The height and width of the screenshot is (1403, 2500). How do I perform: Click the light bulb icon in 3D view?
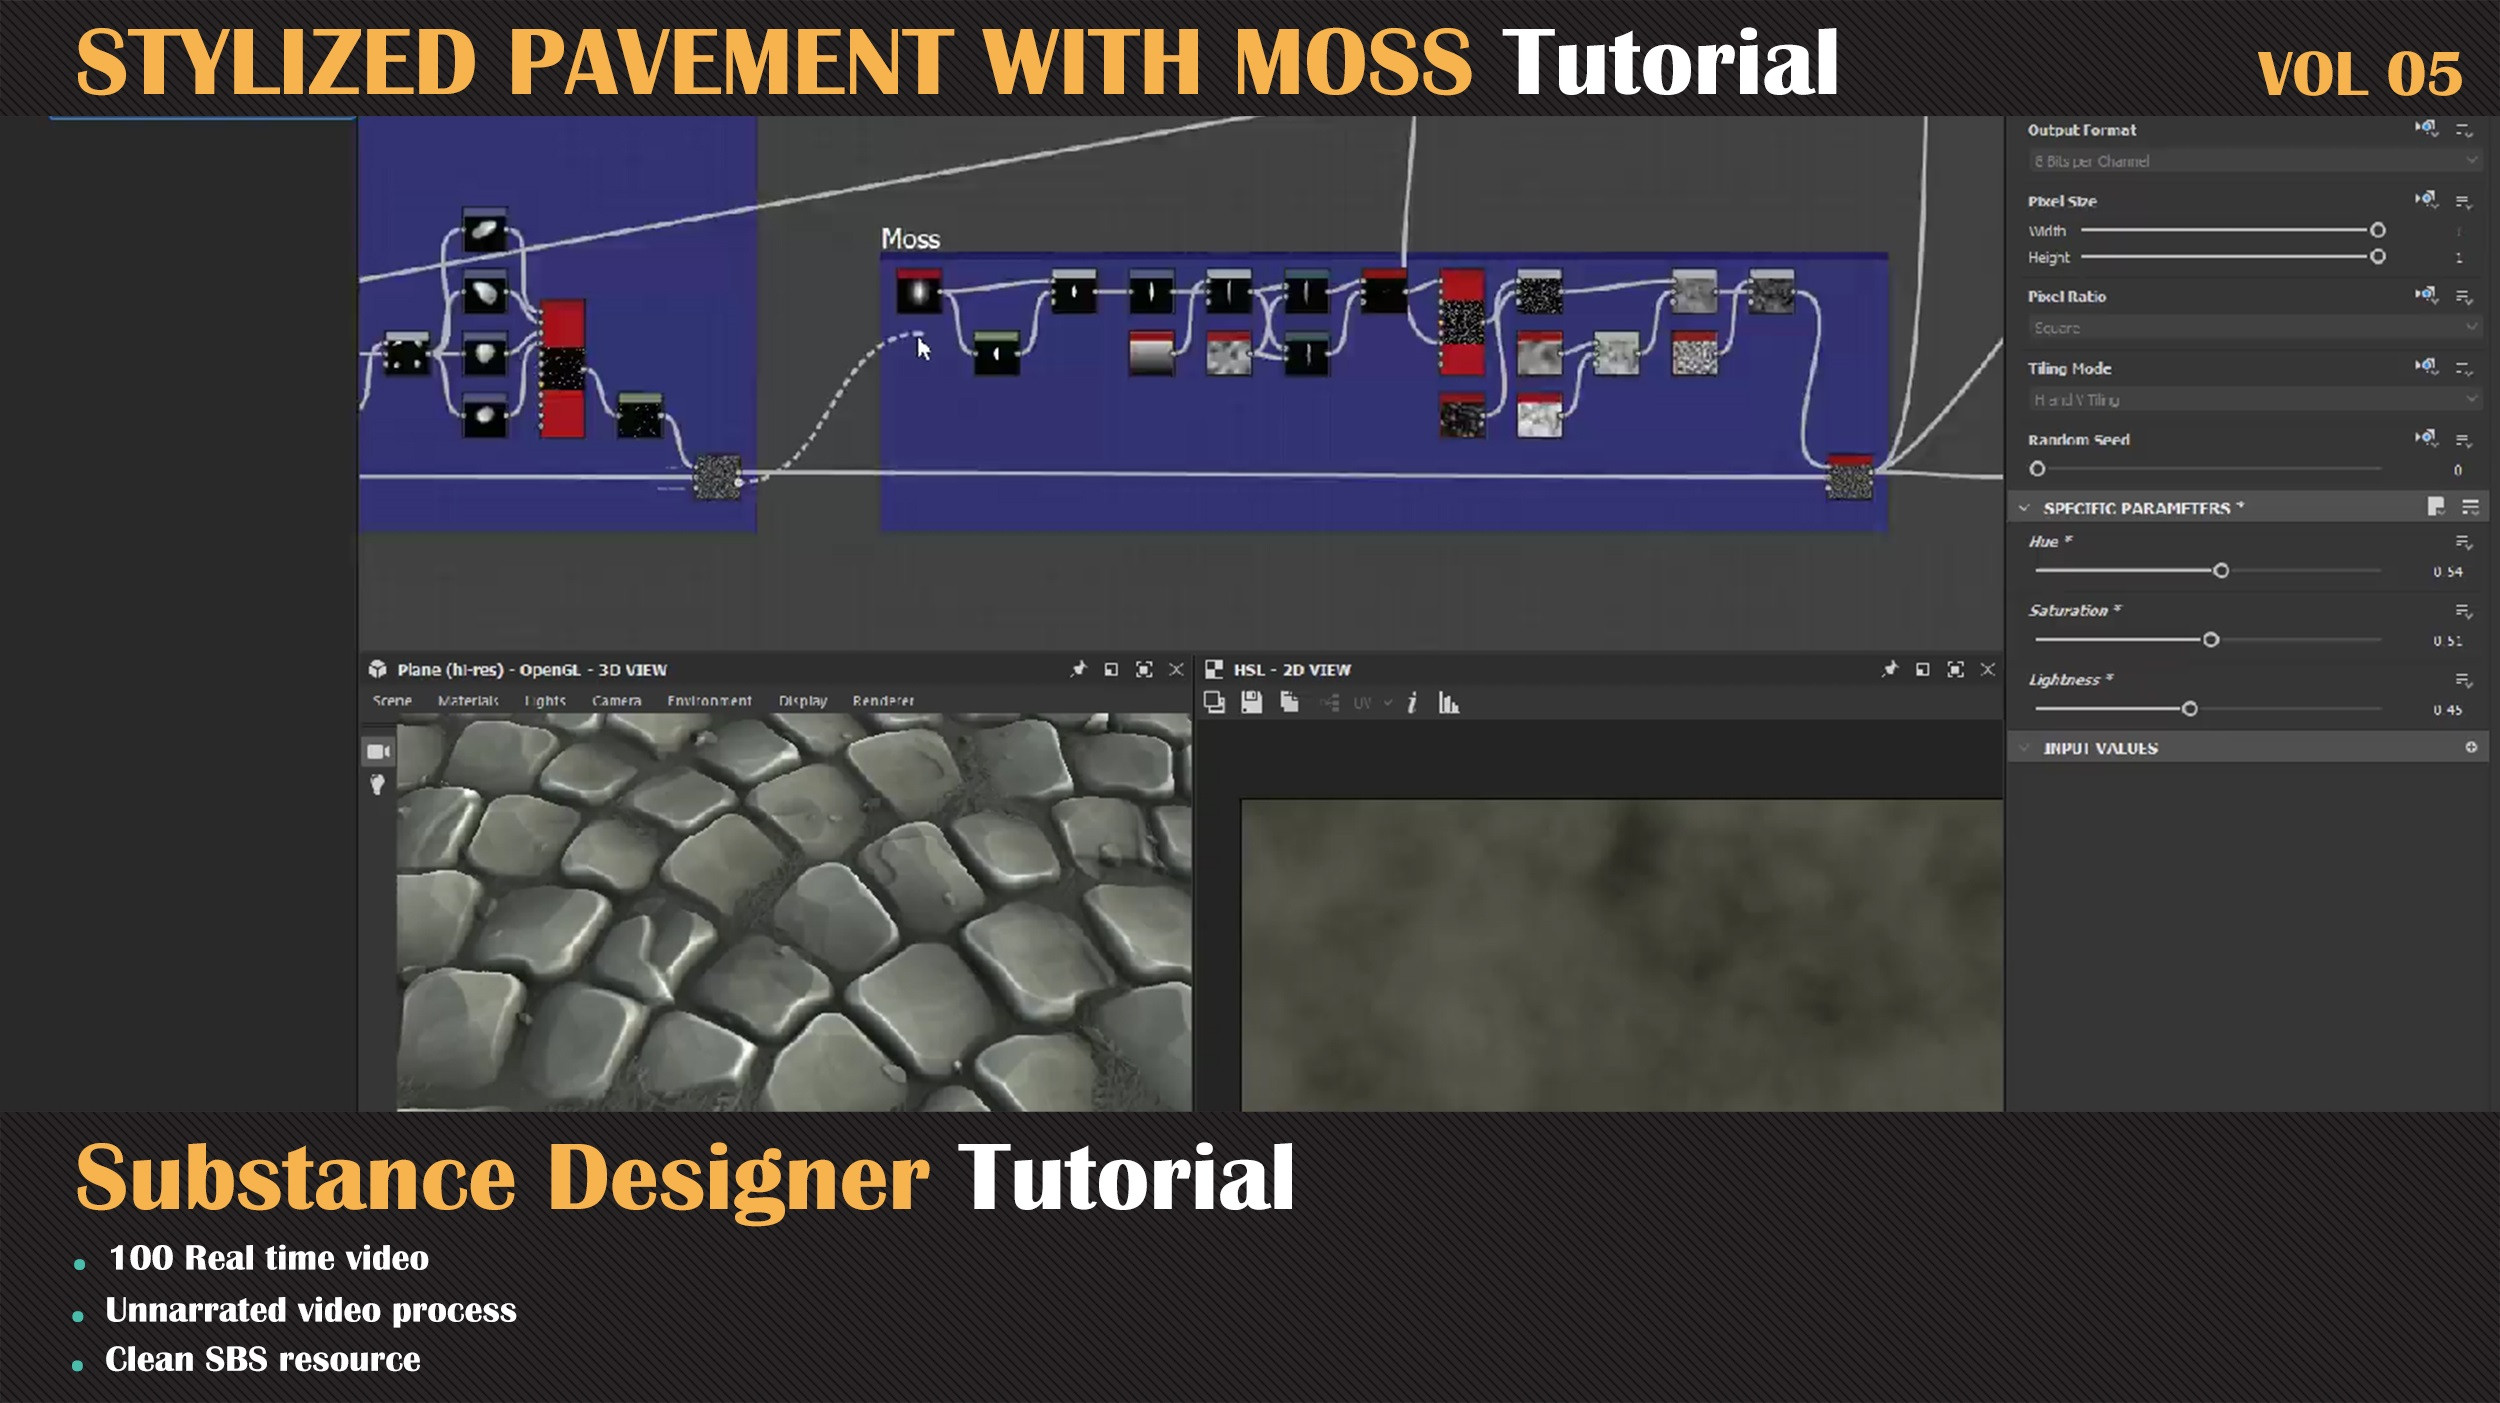(x=377, y=785)
